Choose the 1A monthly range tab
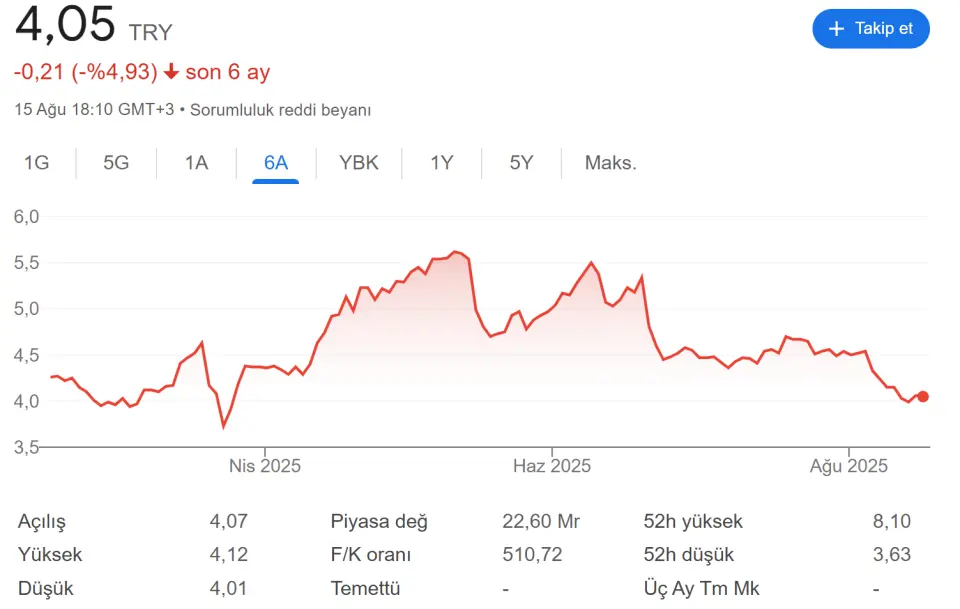The image size is (960, 609). pyautogui.click(x=196, y=163)
